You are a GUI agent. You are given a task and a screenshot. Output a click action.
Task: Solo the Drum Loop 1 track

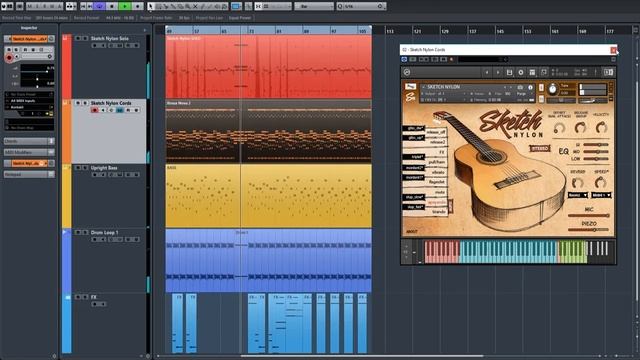(85, 232)
